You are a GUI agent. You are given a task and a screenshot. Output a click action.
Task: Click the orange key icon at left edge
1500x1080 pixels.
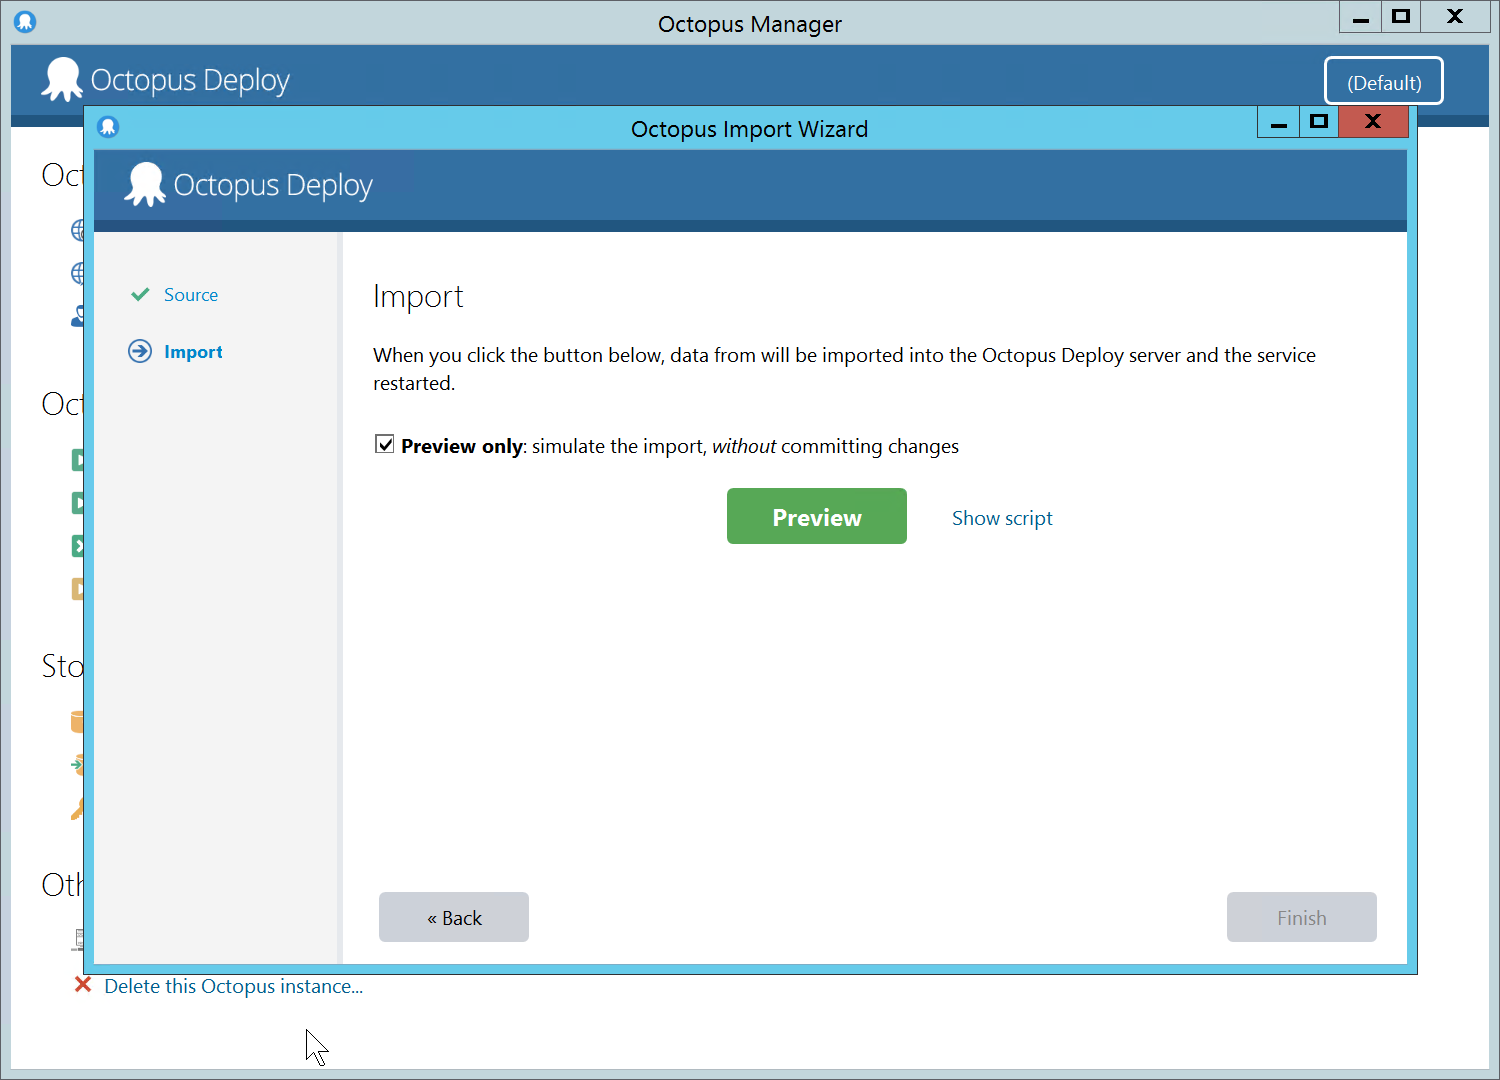pyautogui.click(x=77, y=809)
